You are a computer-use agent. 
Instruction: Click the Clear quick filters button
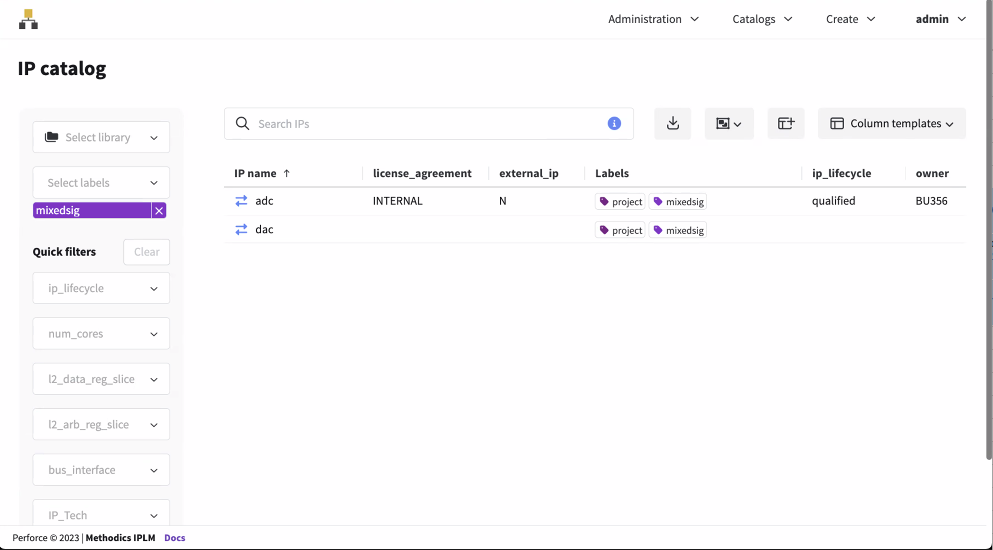click(x=146, y=252)
